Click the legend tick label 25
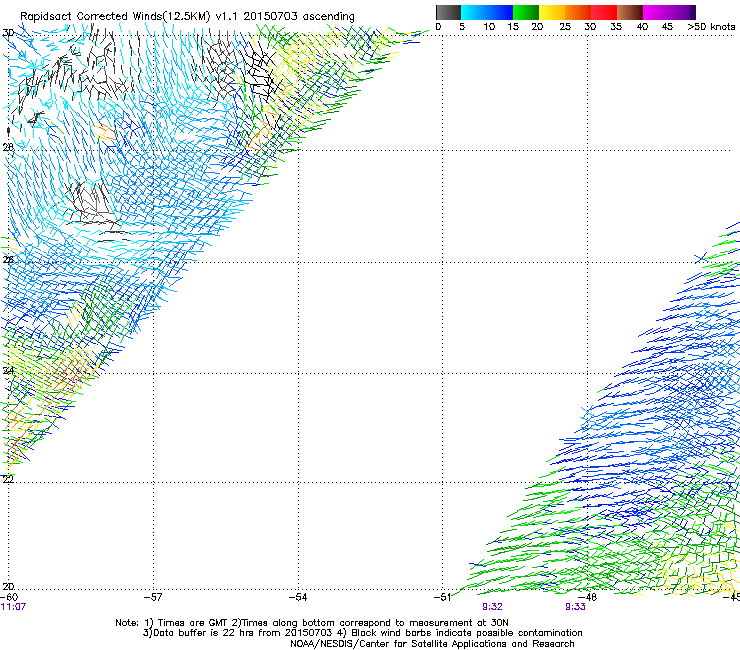This screenshot has height=650, width=740. point(565,27)
